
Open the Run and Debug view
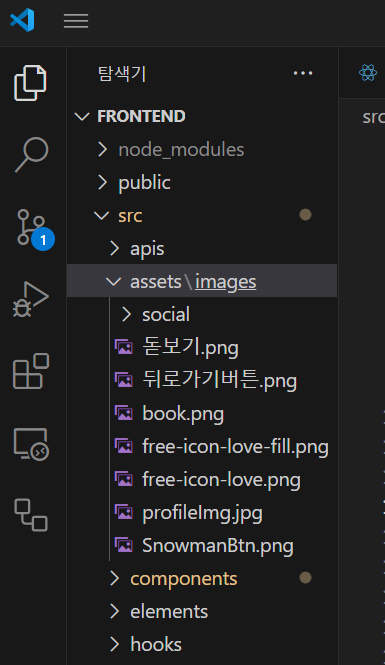31,299
